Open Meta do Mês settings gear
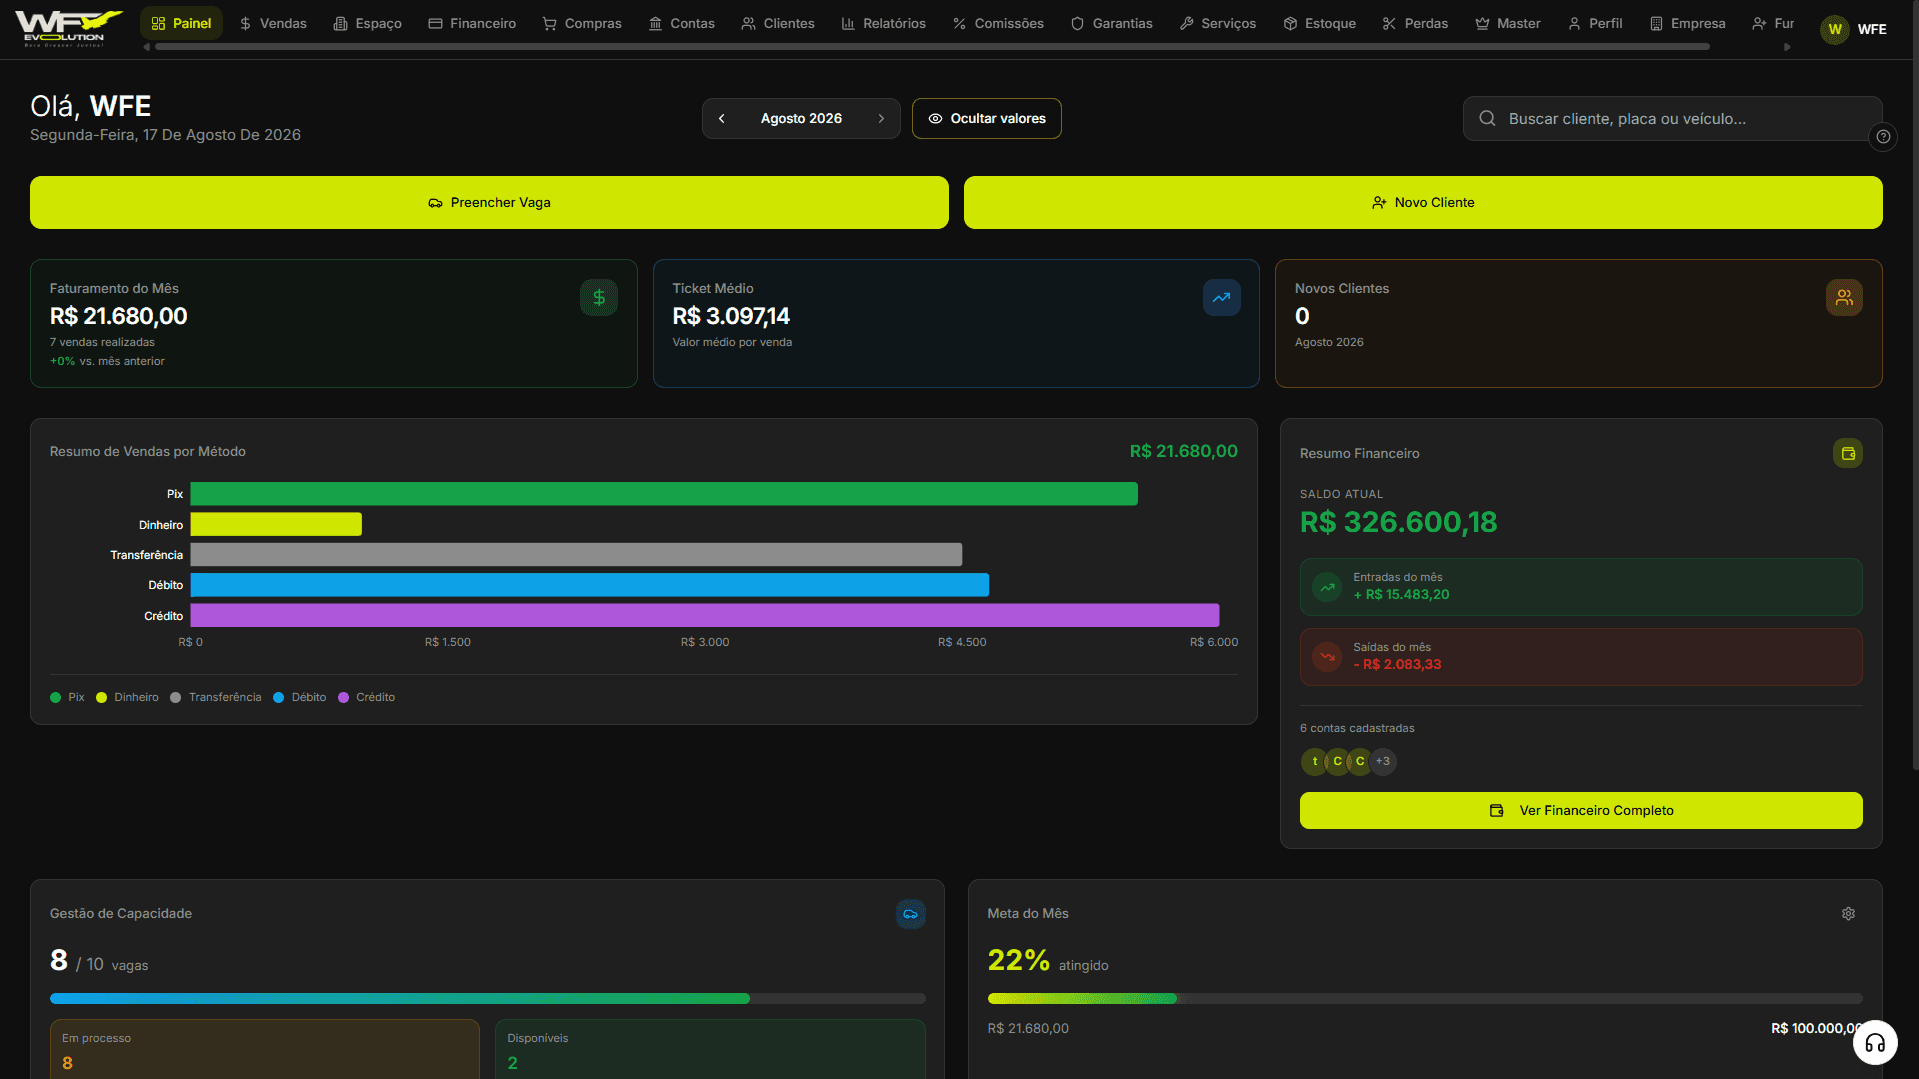The width and height of the screenshot is (1919, 1079). [x=1848, y=914]
